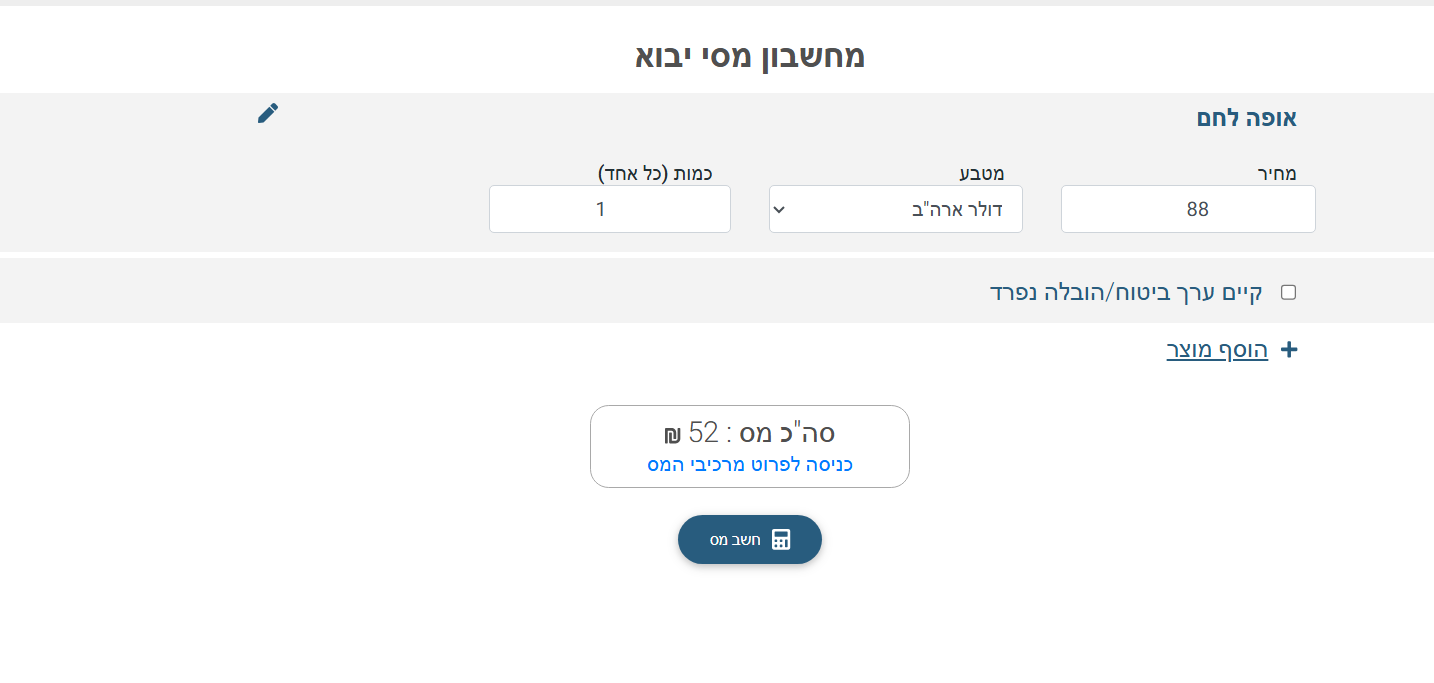Click the כמות (כל אחד) quantity label
Screen dimensions: 1434x683
655,173
